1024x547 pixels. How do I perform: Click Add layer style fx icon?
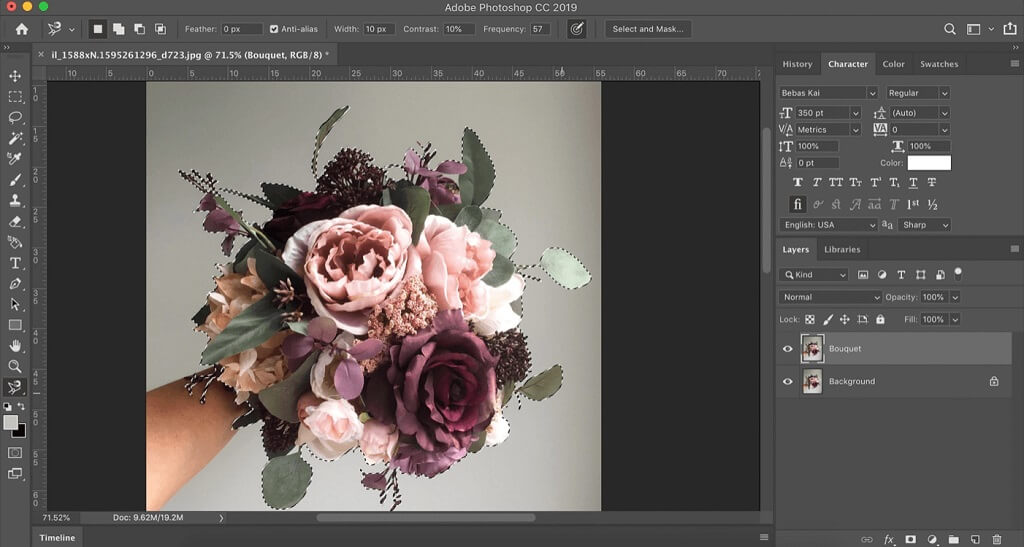[x=889, y=539]
